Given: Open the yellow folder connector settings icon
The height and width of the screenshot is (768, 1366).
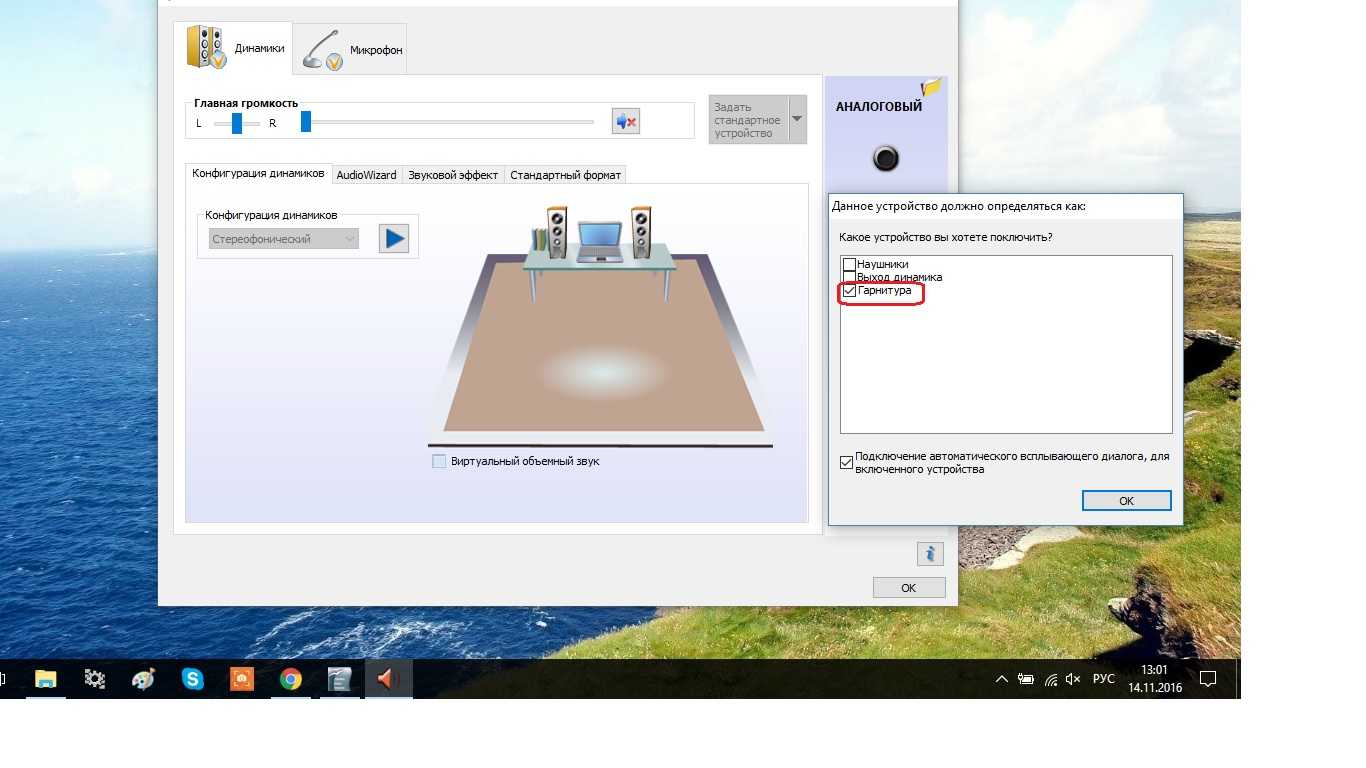Looking at the screenshot, I should tap(931, 87).
